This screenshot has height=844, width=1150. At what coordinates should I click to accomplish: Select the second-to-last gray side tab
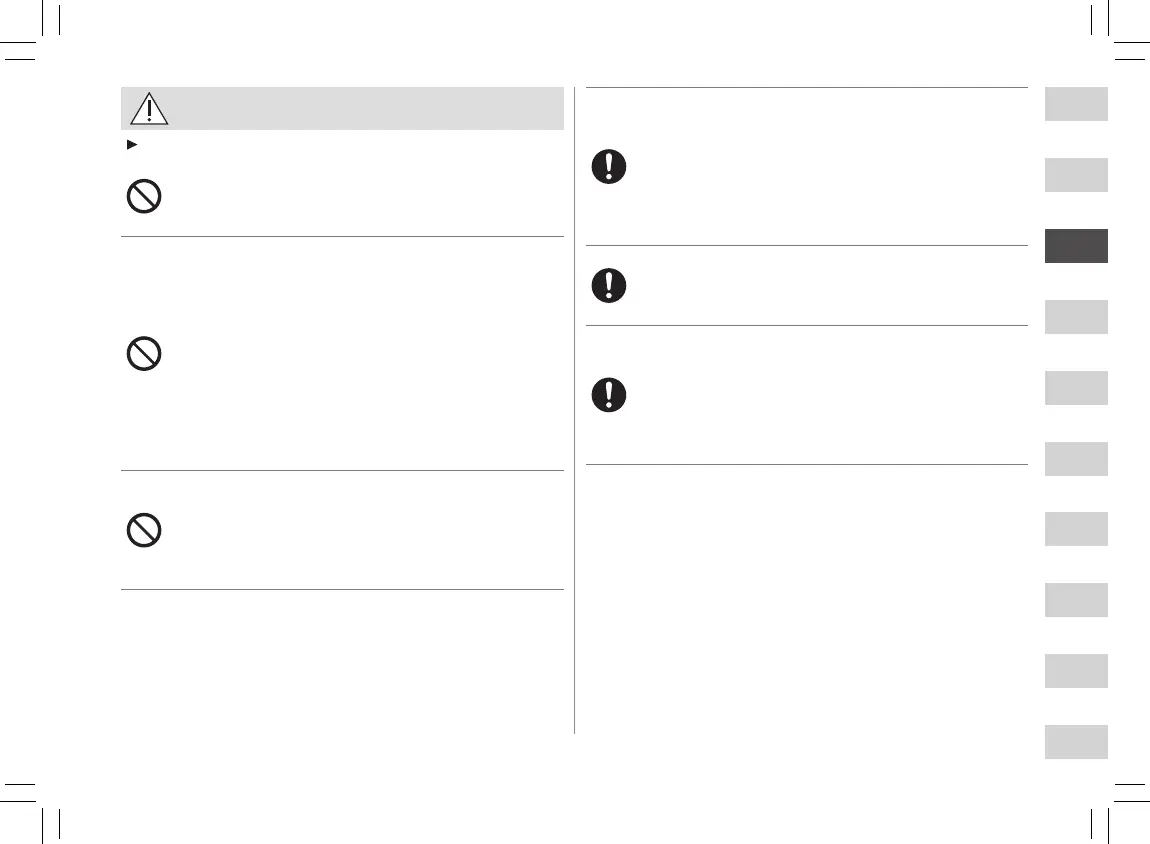1076,671
